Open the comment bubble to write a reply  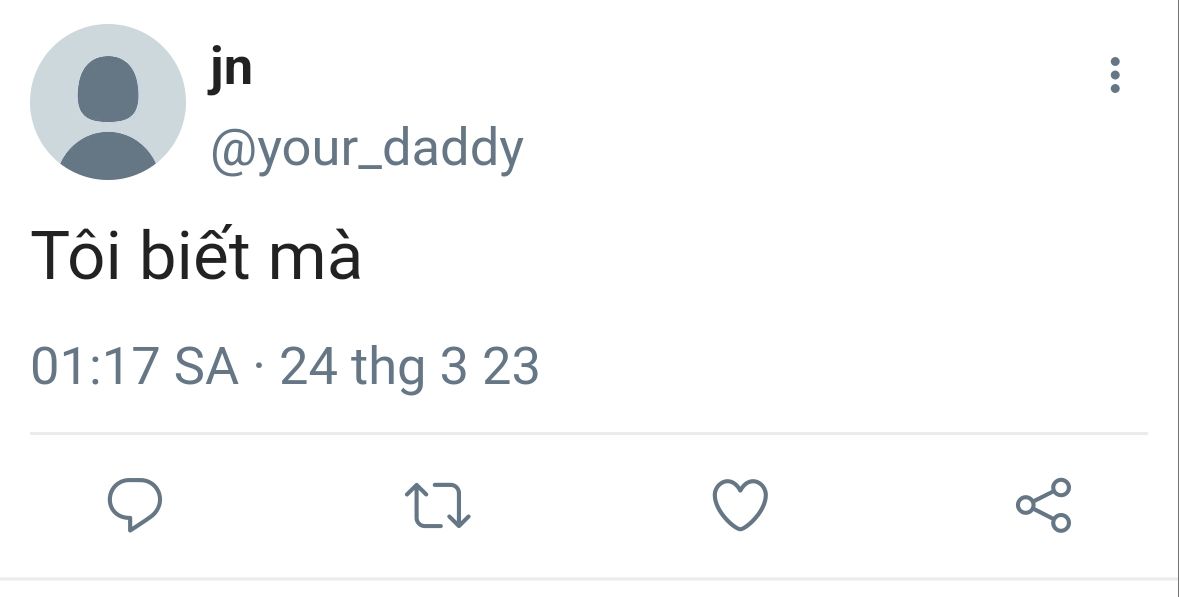tap(134, 505)
